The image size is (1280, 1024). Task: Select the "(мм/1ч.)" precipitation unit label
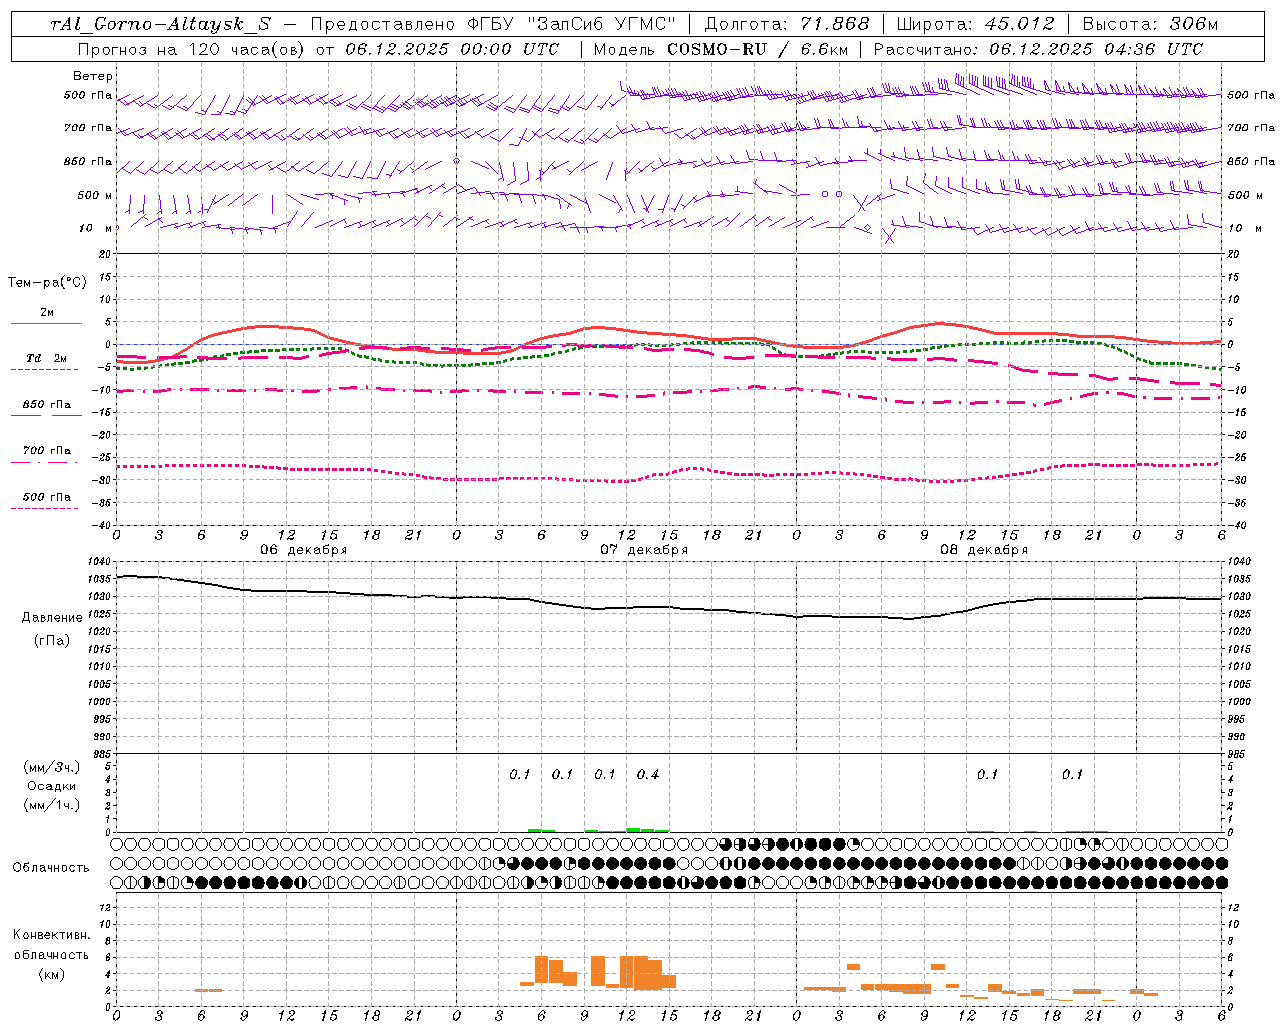[x=52, y=805]
